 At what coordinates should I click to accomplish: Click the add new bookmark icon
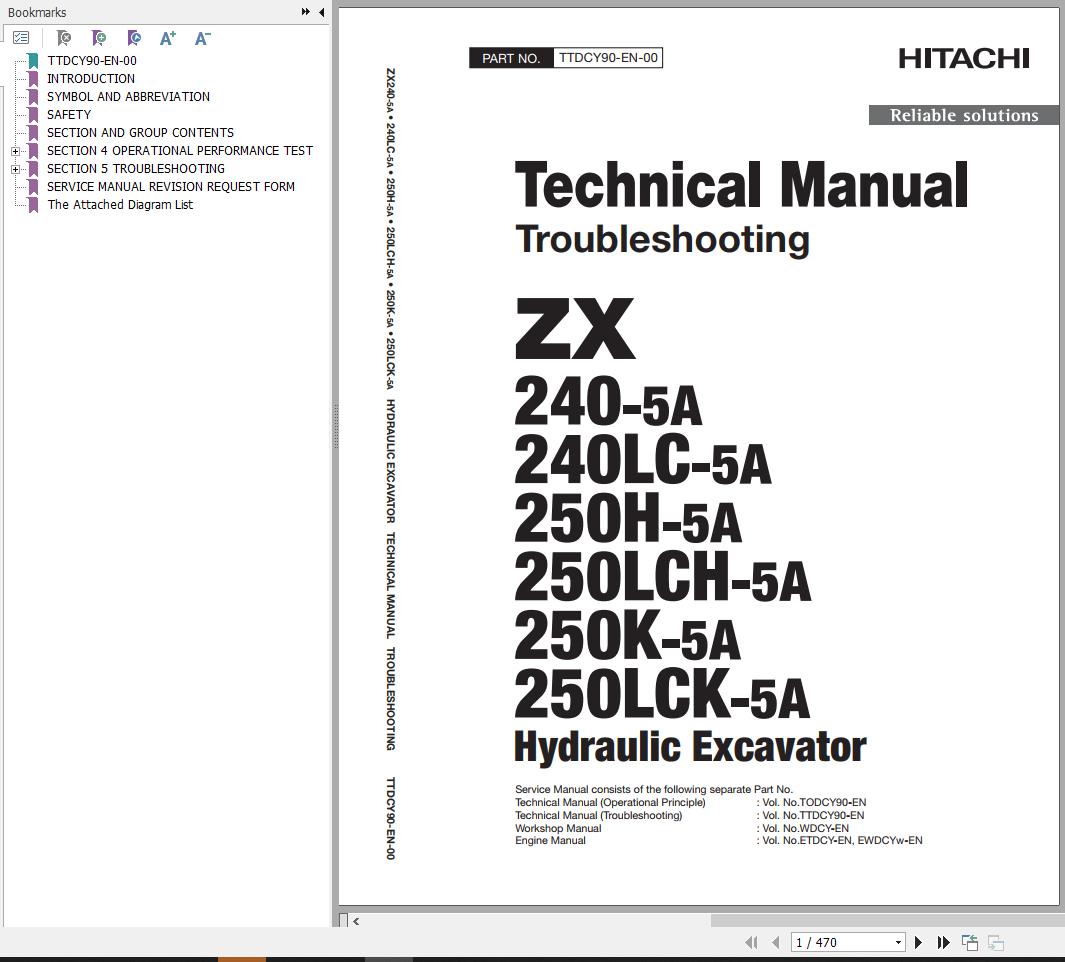pyautogui.click(x=98, y=38)
